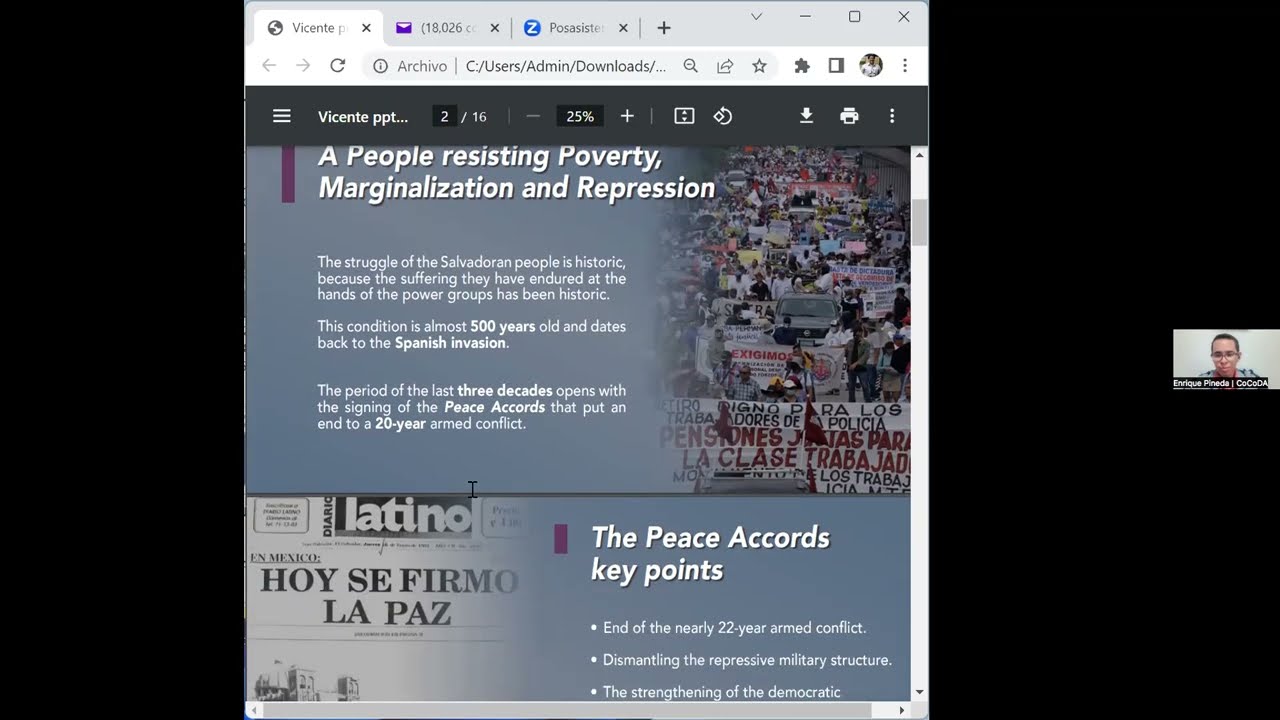Bookmark this tab with star icon

[x=759, y=66]
